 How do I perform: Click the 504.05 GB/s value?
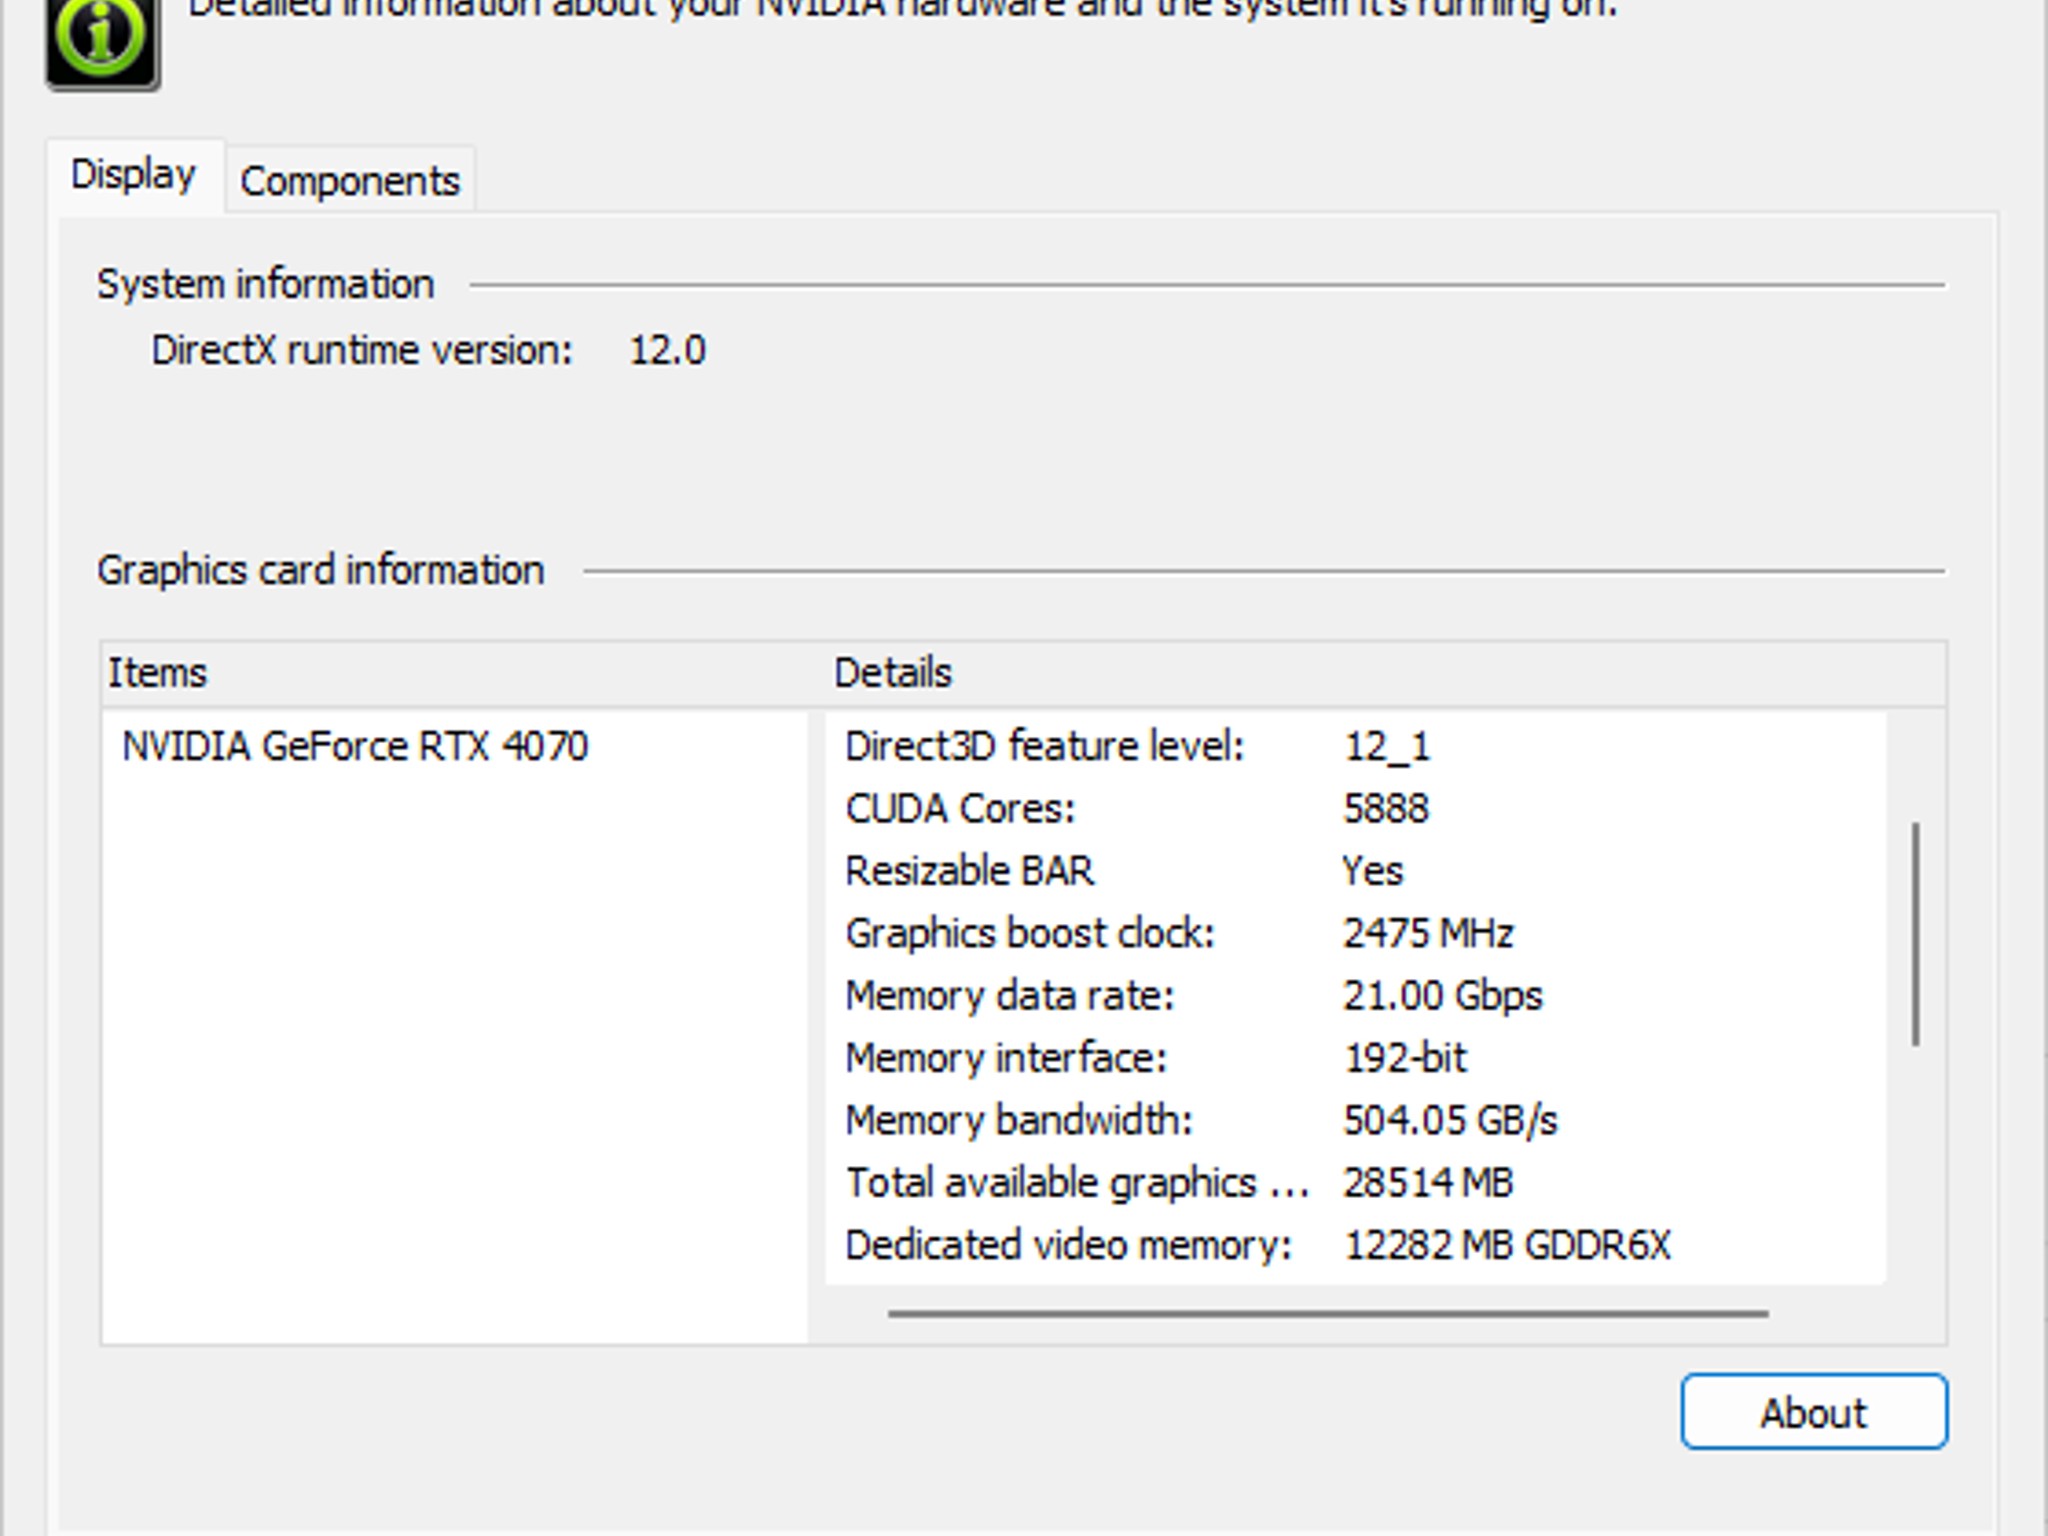pyautogui.click(x=1450, y=1121)
